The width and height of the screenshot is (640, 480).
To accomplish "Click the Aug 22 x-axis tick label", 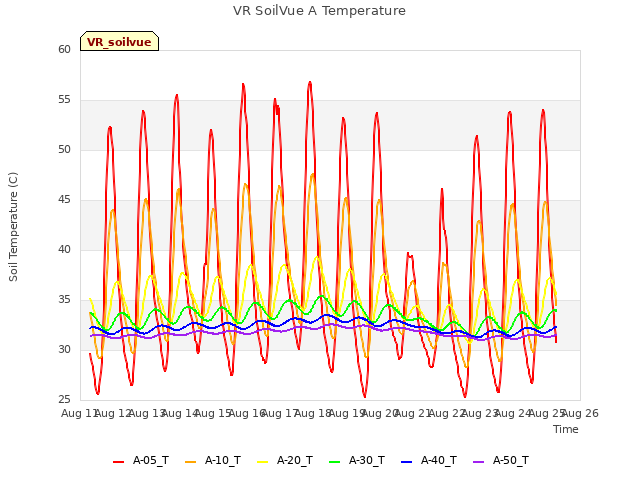I will pyautogui.click(x=447, y=413).
